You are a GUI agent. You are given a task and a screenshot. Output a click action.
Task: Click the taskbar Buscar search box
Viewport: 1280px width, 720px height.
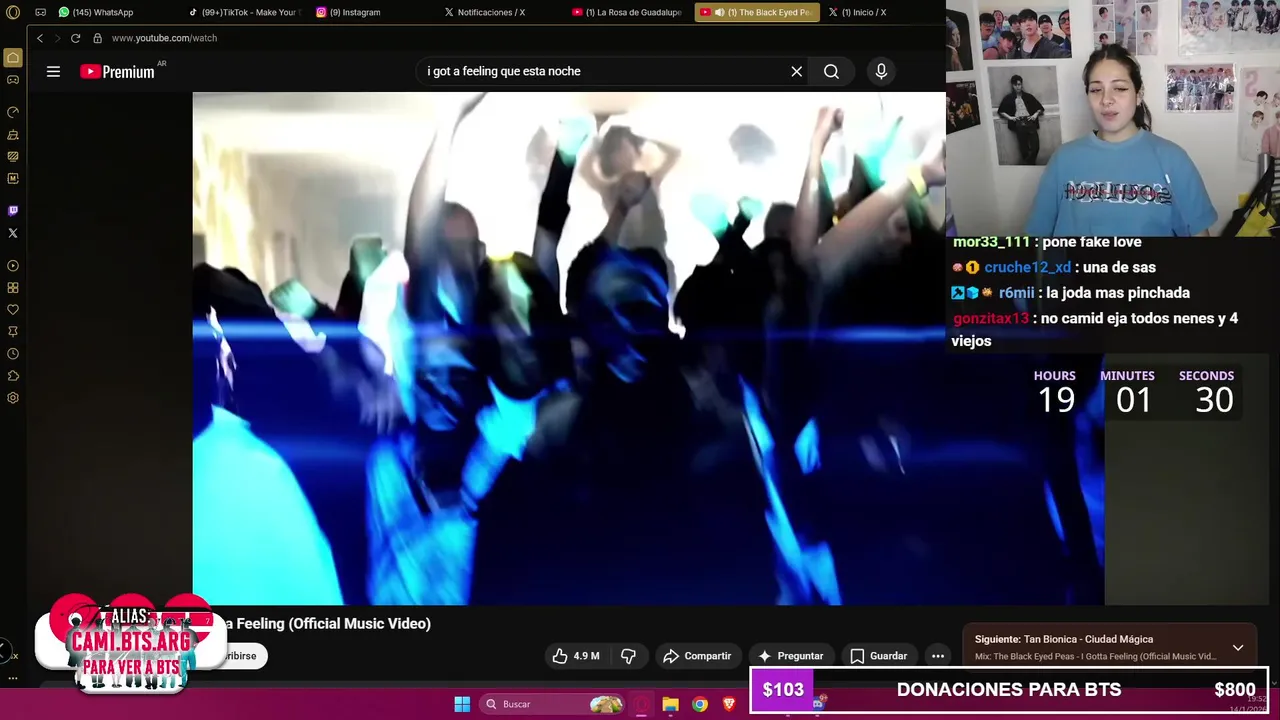pyautogui.click(x=553, y=704)
